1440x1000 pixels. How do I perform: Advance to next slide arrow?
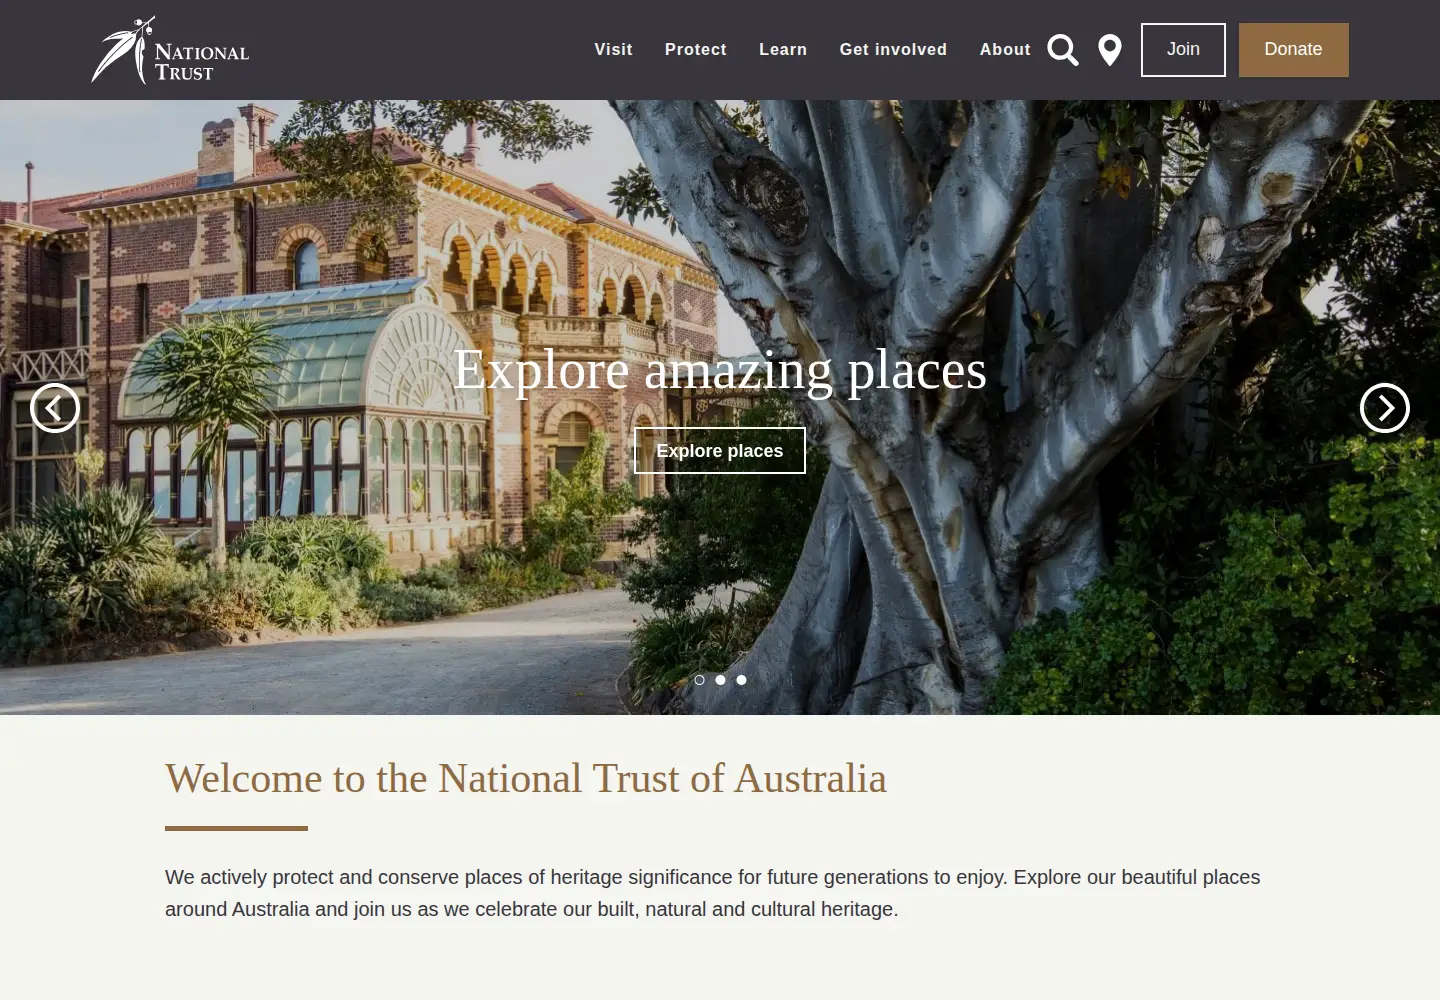(1385, 408)
